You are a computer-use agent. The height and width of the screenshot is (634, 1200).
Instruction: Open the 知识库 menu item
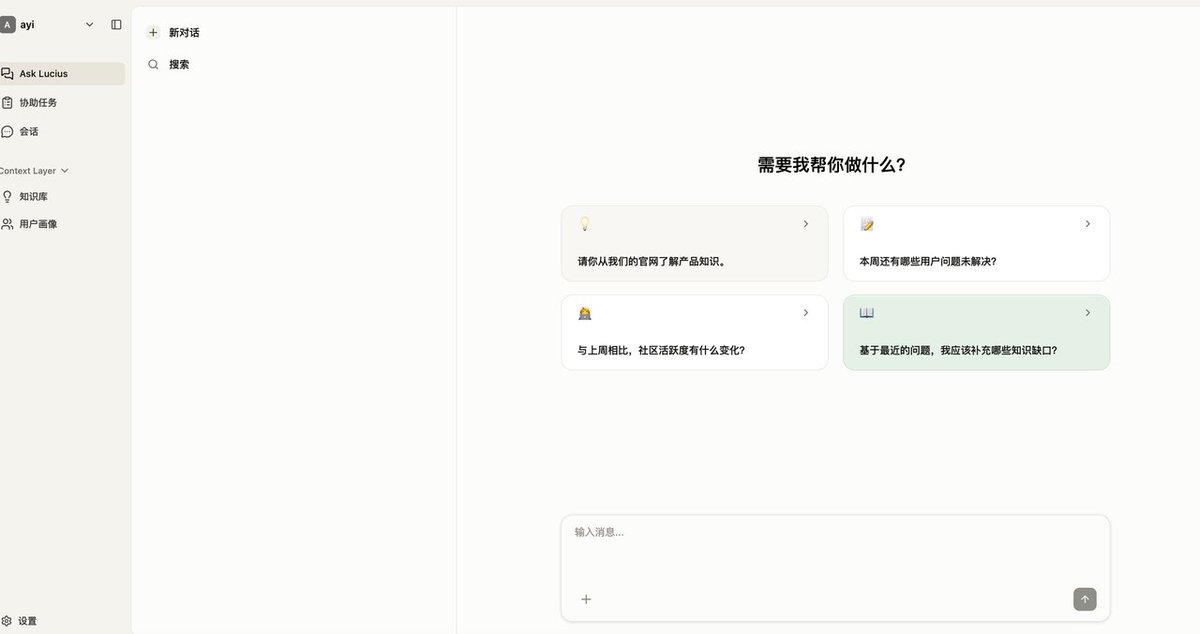coord(62,196)
